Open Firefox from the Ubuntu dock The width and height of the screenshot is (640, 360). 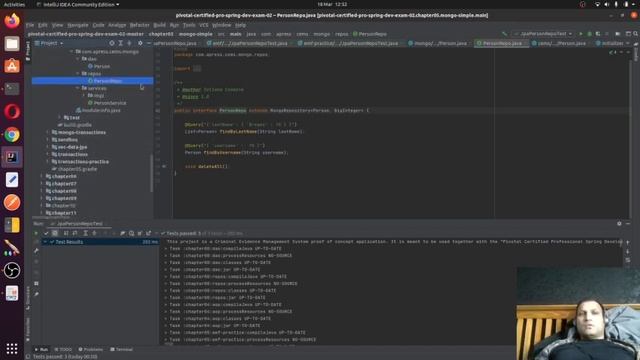[12, 20]
